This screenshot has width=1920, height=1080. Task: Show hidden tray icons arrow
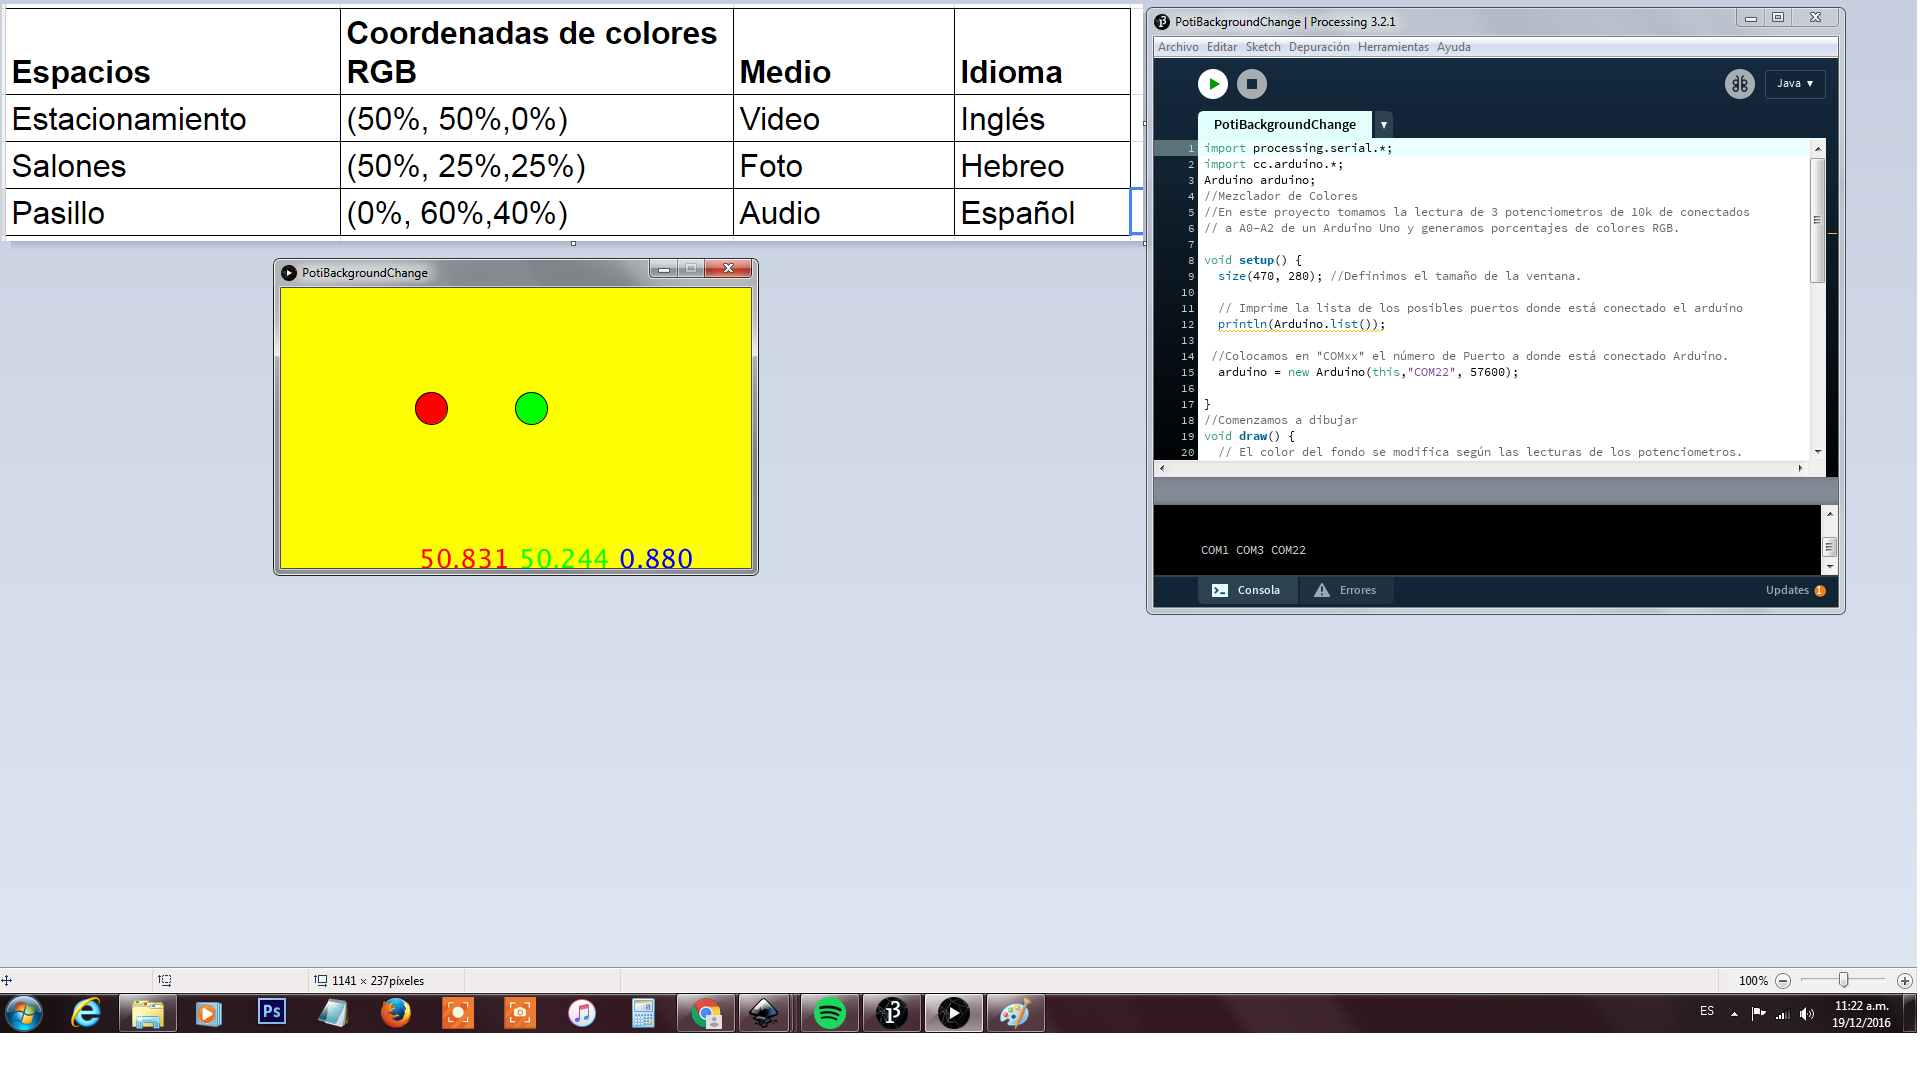[1734, 1014]
